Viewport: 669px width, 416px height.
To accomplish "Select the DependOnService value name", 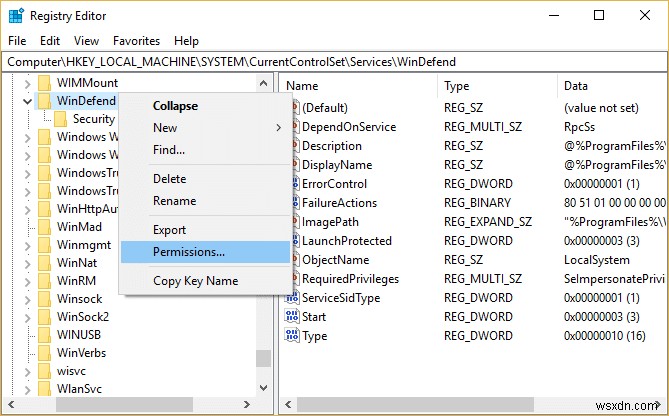I will tap(349, 127).
